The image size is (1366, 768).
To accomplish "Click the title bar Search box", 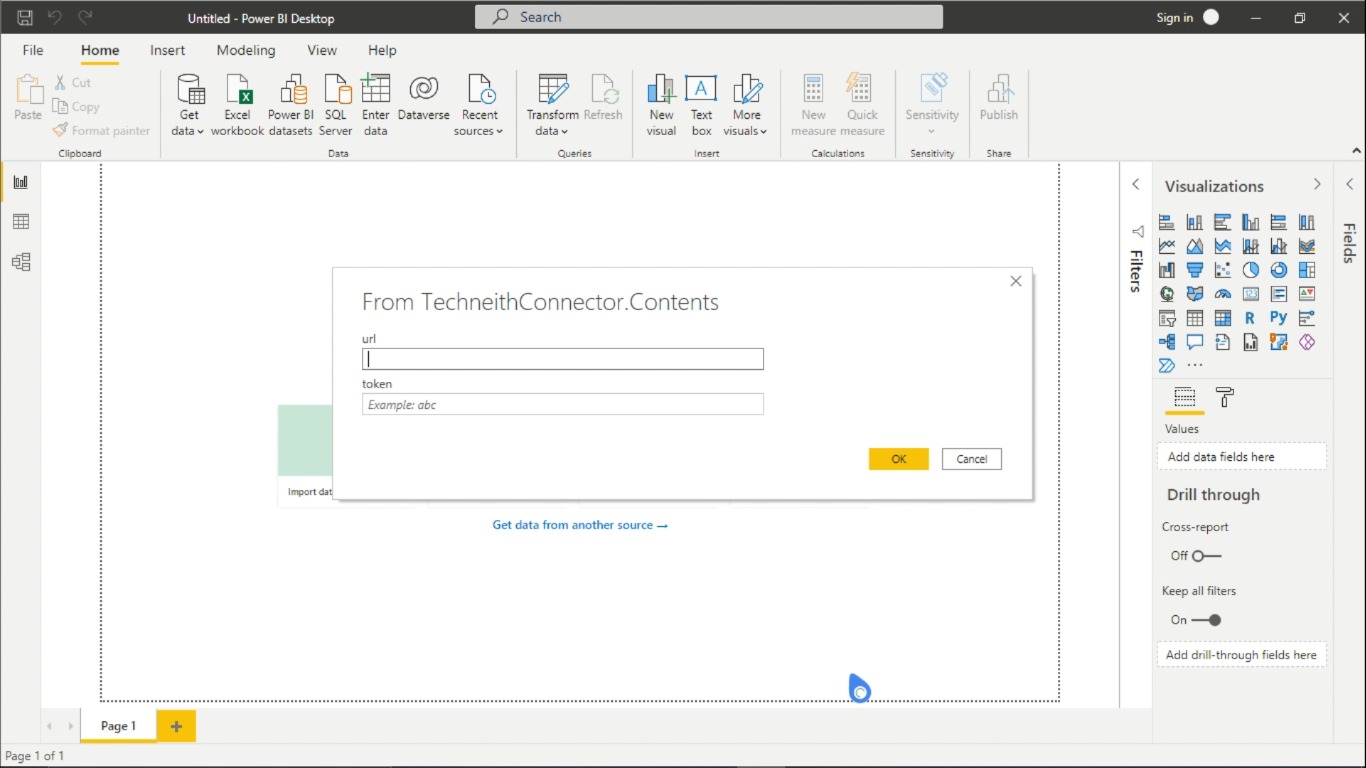I will click(709, 17).
